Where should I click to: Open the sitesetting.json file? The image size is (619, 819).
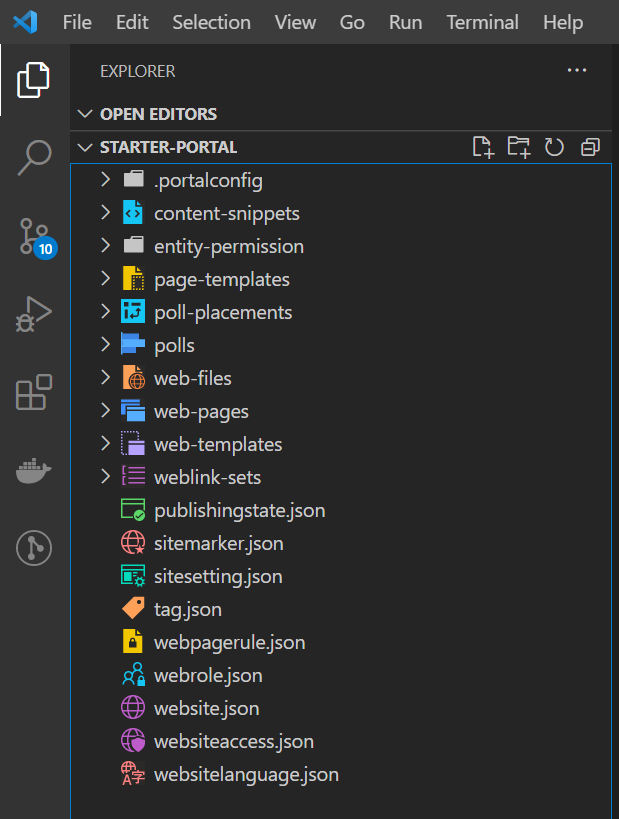218,576
